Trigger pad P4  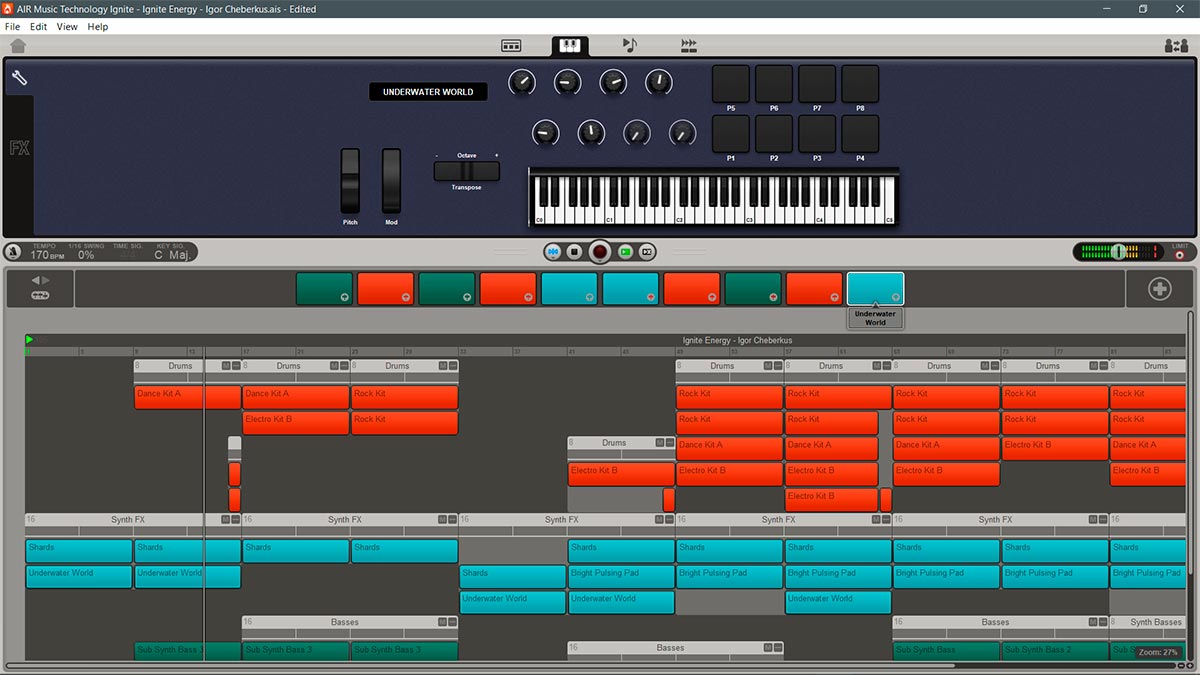[860, 133]
